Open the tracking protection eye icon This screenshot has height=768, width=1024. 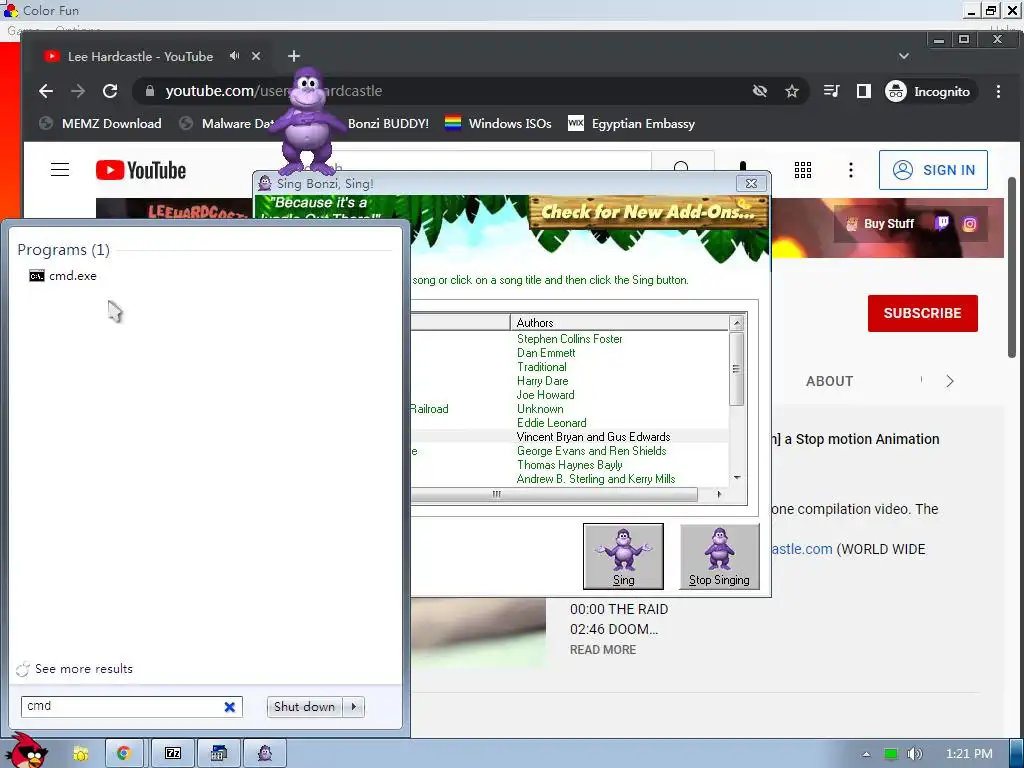point(760,91)
